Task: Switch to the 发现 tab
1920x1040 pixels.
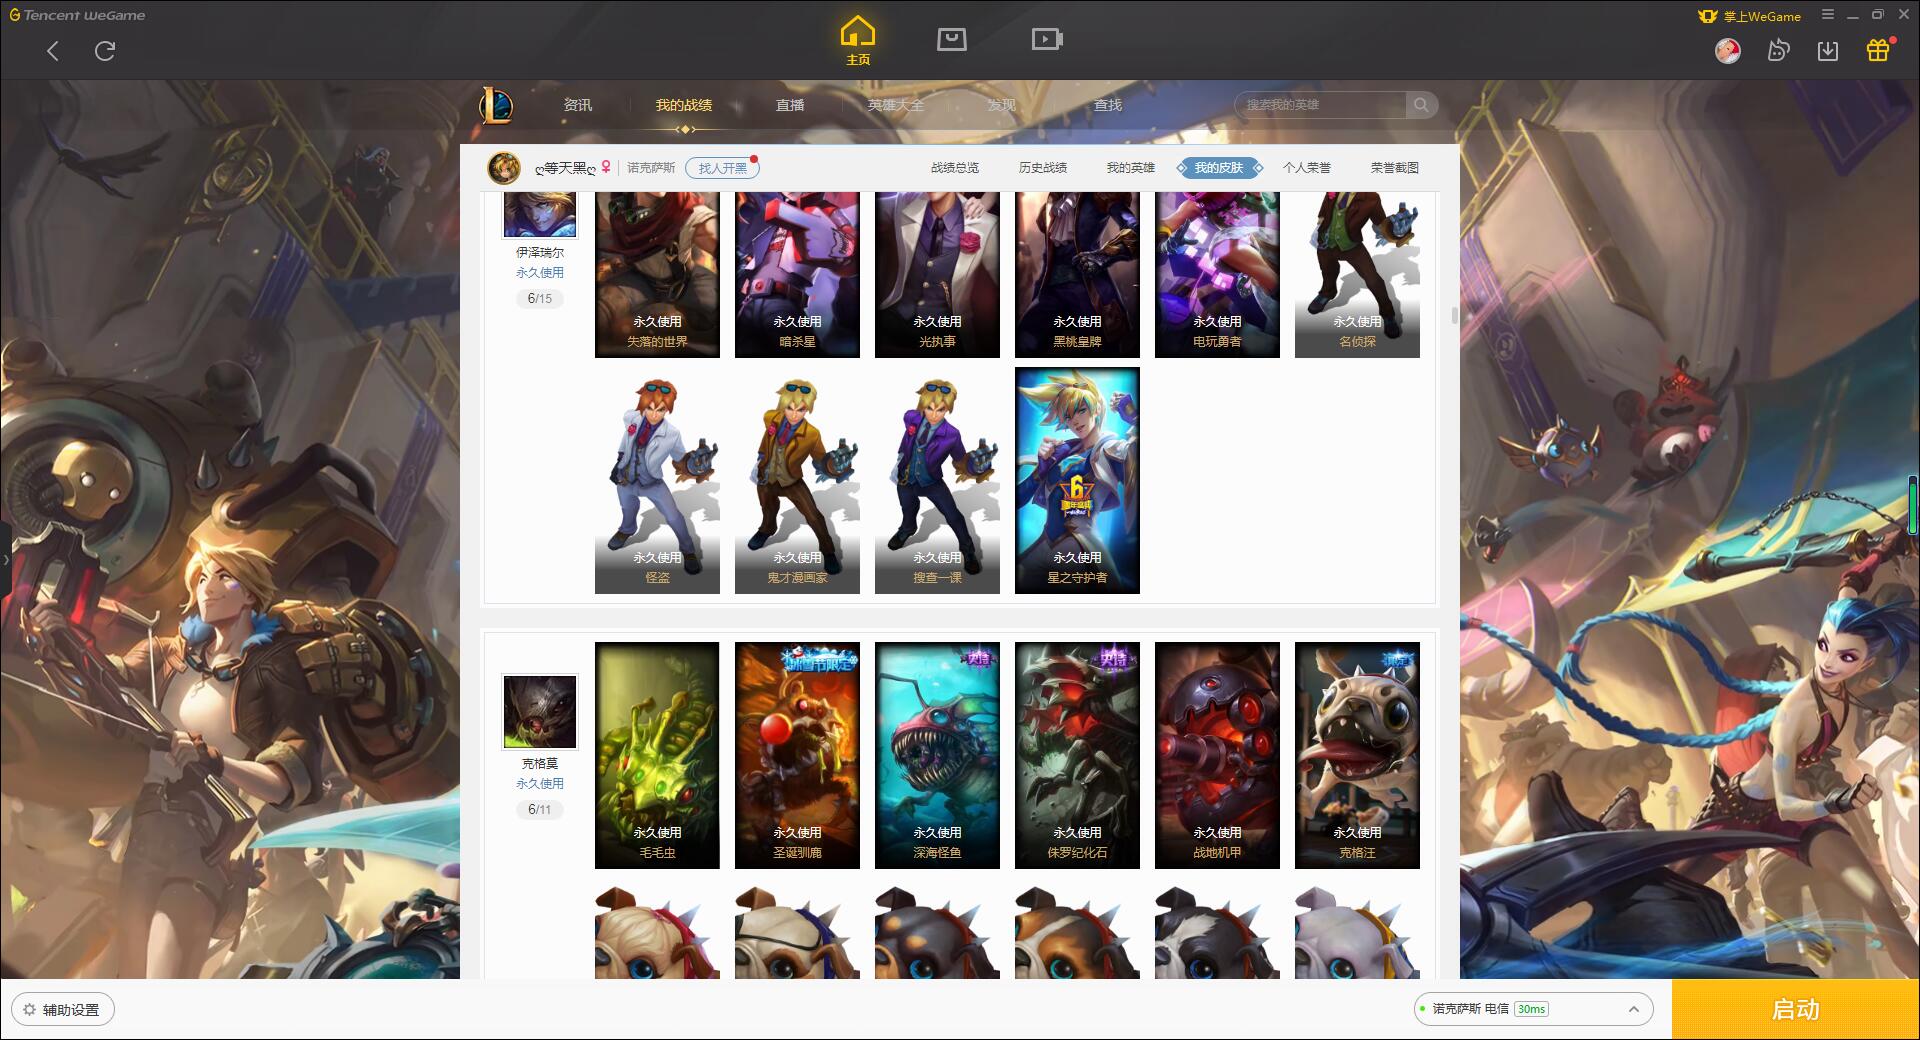Action: pos(1001,105)
